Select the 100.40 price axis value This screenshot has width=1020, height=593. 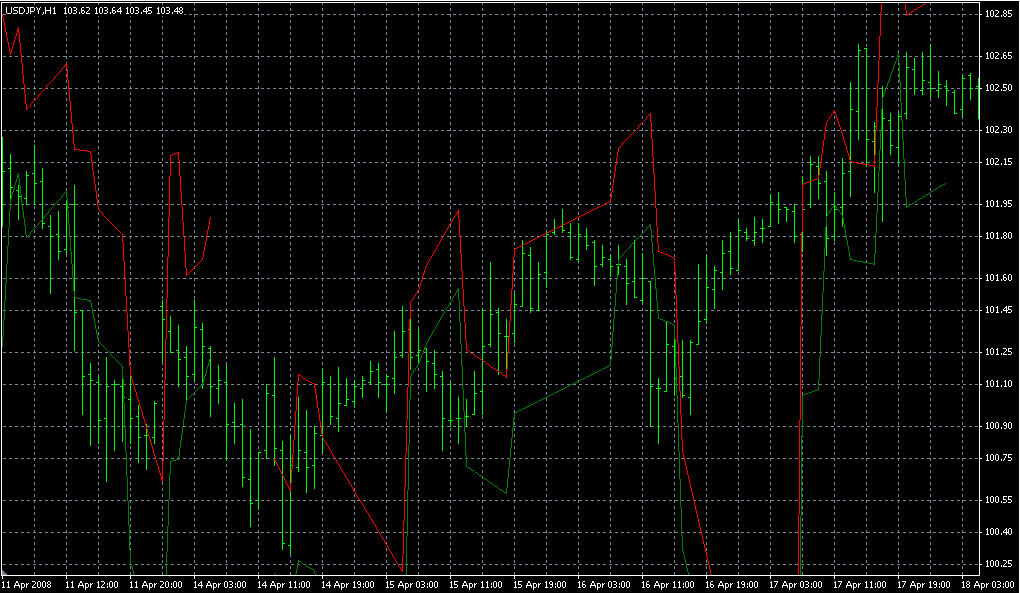(x=999, y=532)
